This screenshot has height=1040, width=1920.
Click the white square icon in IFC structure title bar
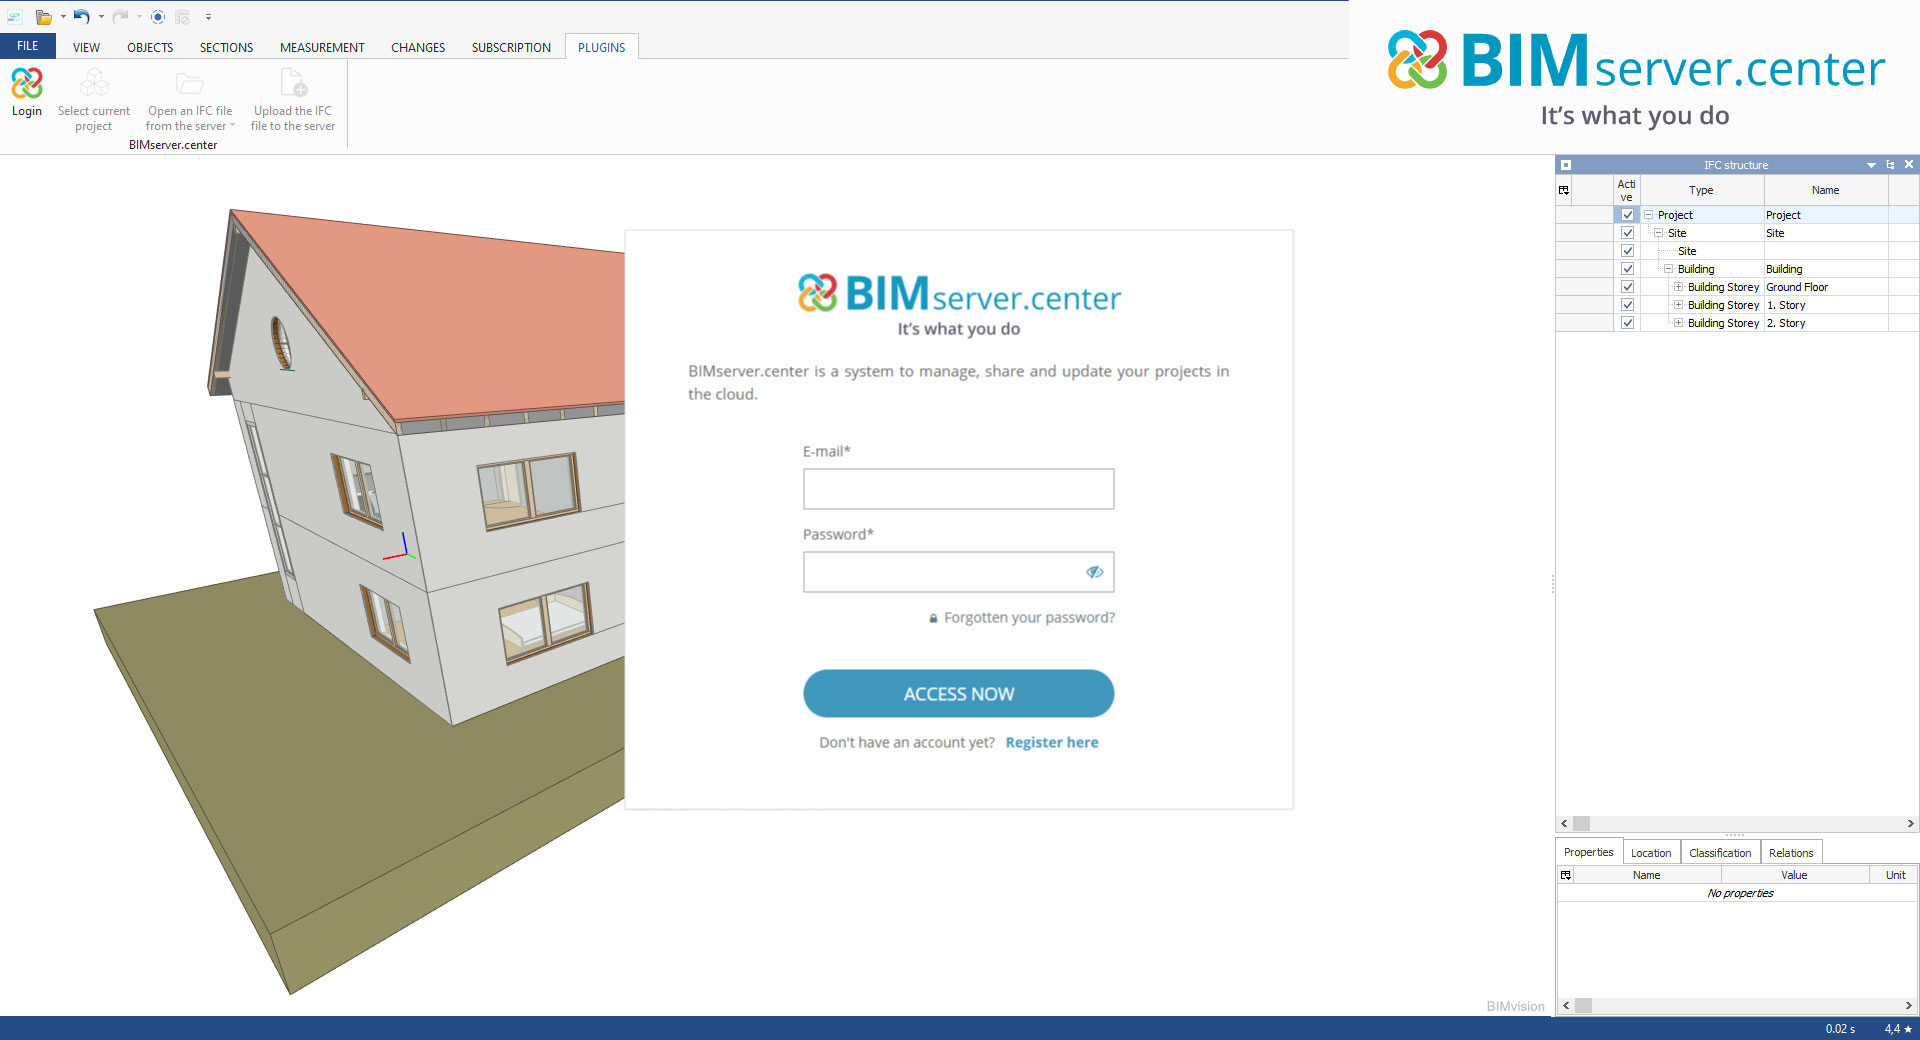click(1566, 165)
